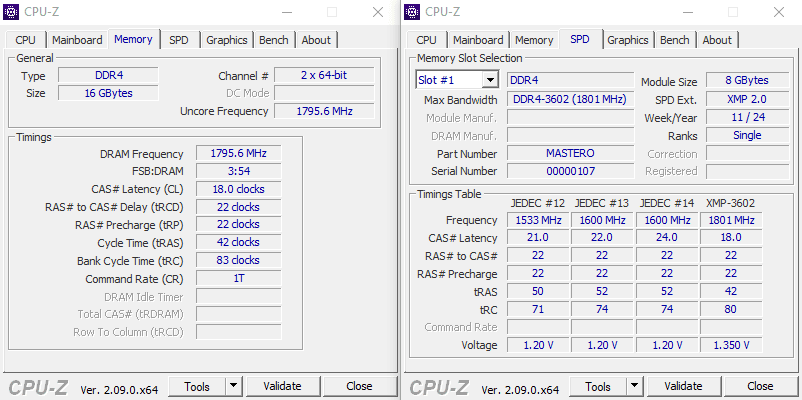Click the DRAM Frequency 1795.6 MHz value
802x400 pixels.
239,153
